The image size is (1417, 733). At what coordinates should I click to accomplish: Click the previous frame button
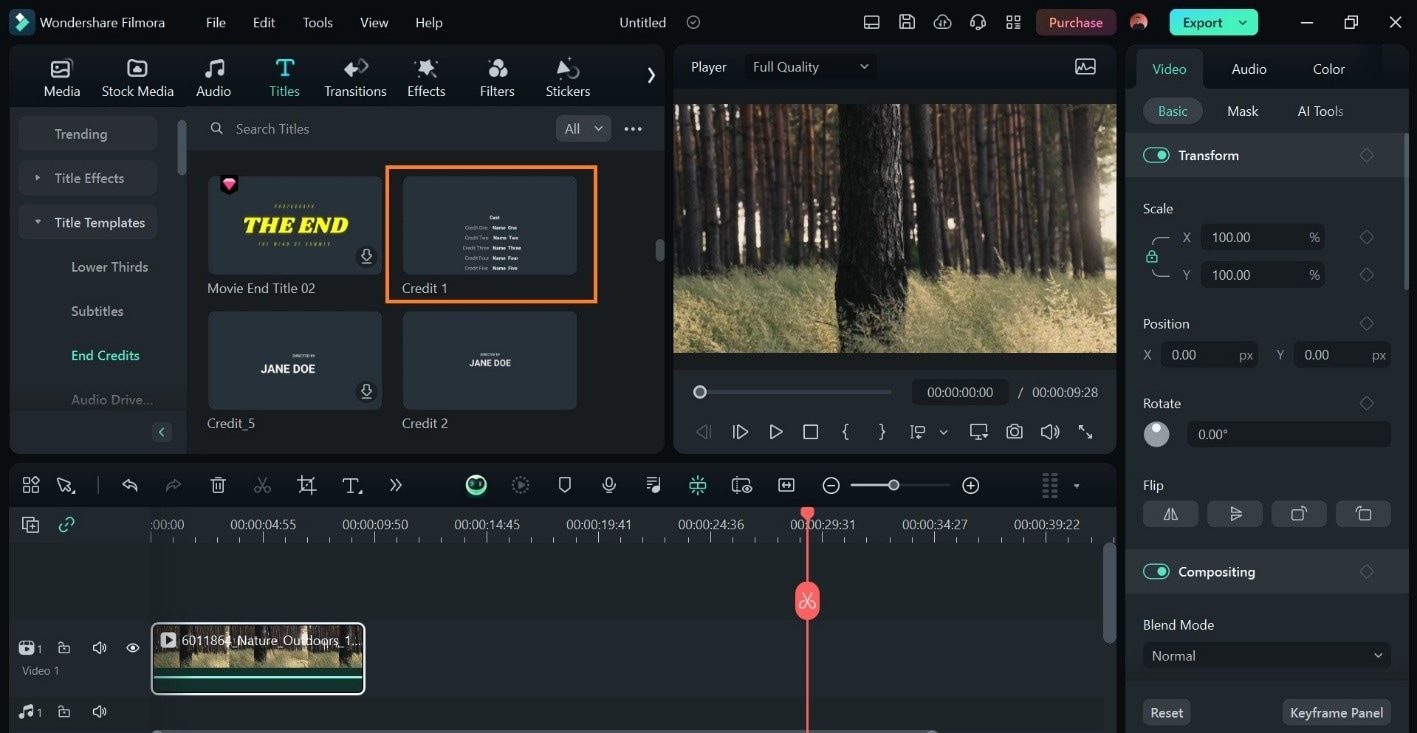pos(704,432)
